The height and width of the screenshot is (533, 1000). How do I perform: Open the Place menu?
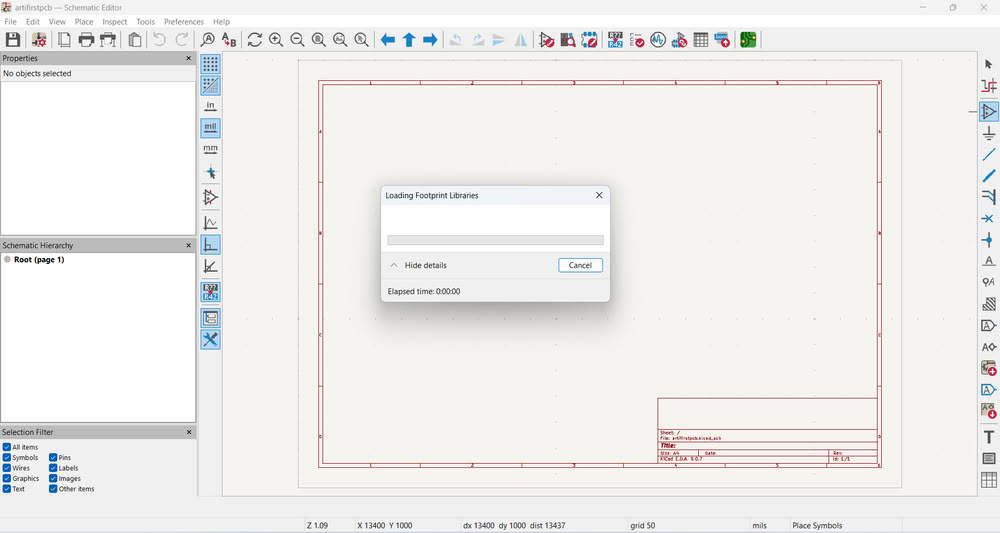coord(84,22)
